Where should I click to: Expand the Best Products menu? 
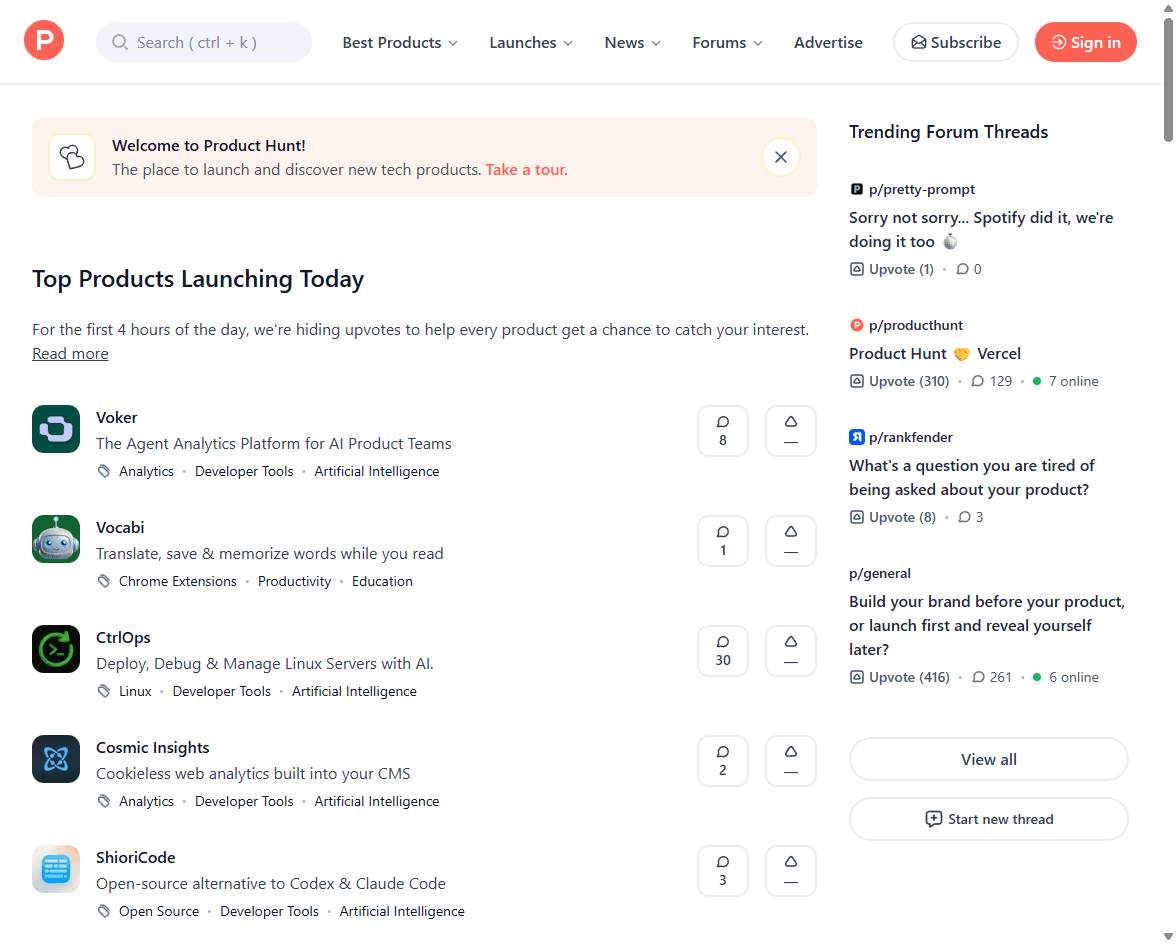[x=400, y=43]
